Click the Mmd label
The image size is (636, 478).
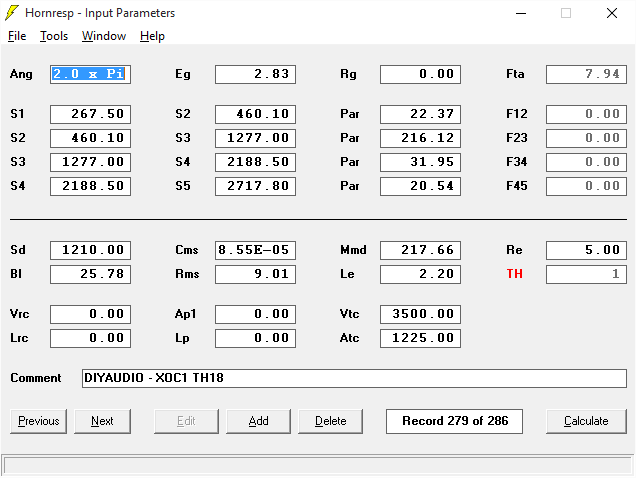tap(353, 250)
